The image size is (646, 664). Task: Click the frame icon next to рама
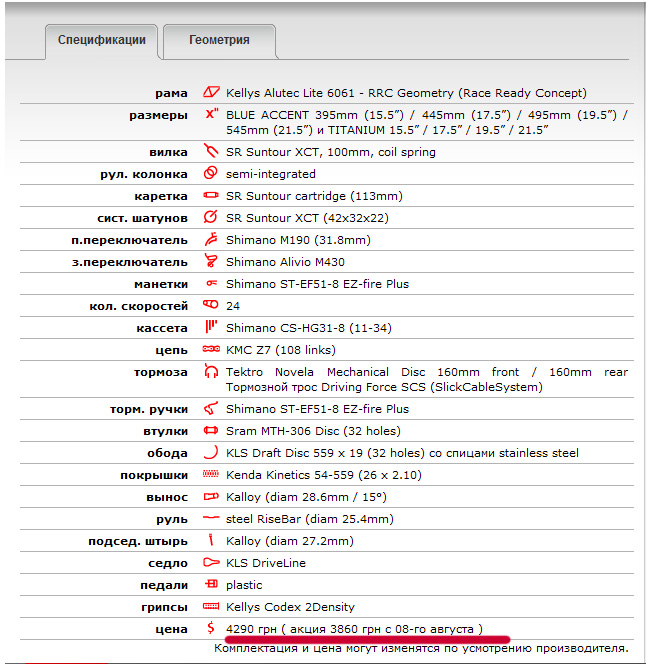(x=210, y=93)
